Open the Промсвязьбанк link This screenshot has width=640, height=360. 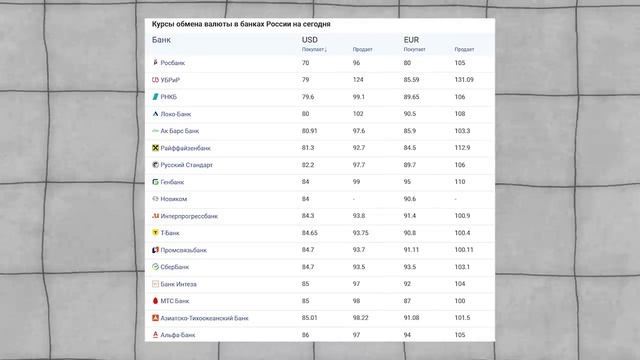(x=184, y=250)
